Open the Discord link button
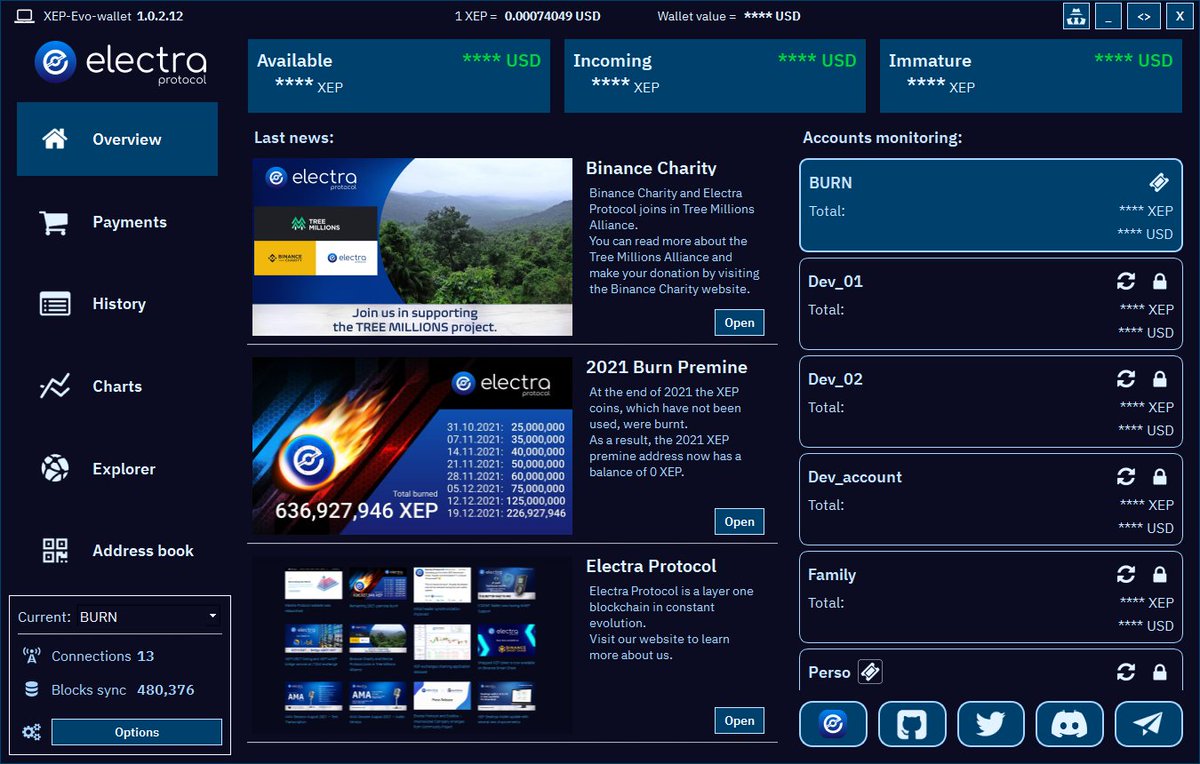This screenshot has height=764, width=1200. (1070, 724)
